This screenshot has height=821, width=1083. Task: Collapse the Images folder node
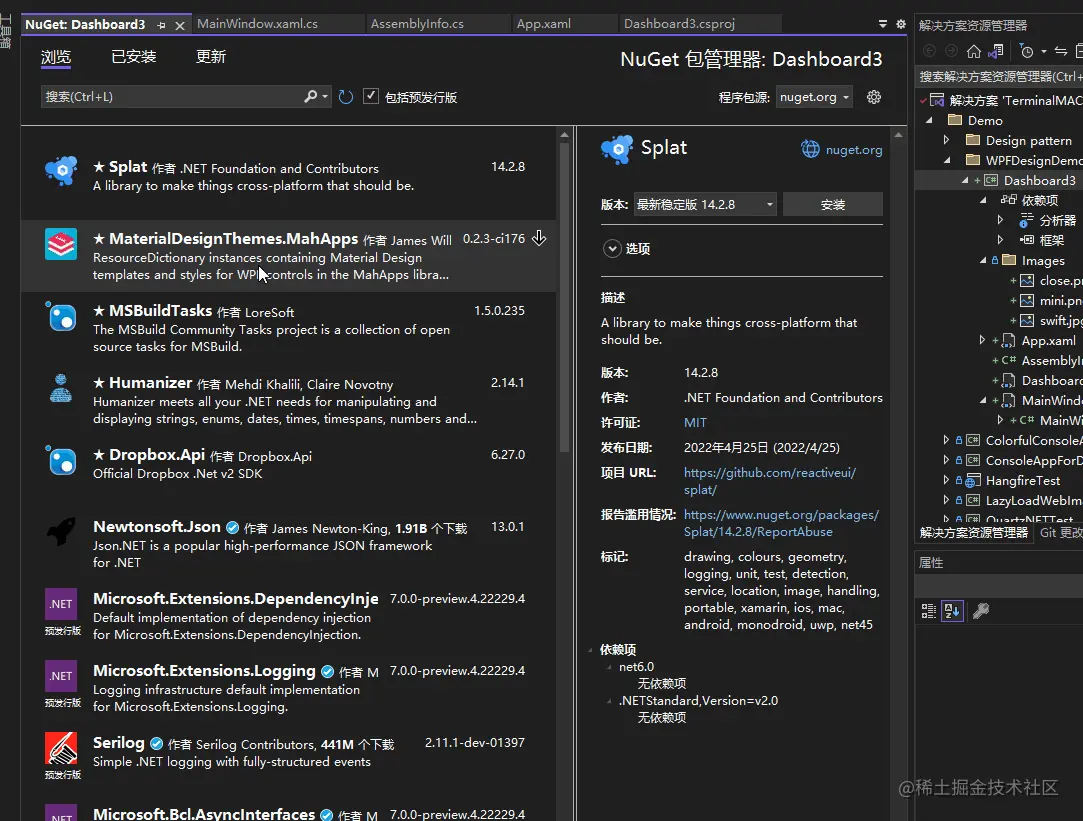(x=983, y=260)
